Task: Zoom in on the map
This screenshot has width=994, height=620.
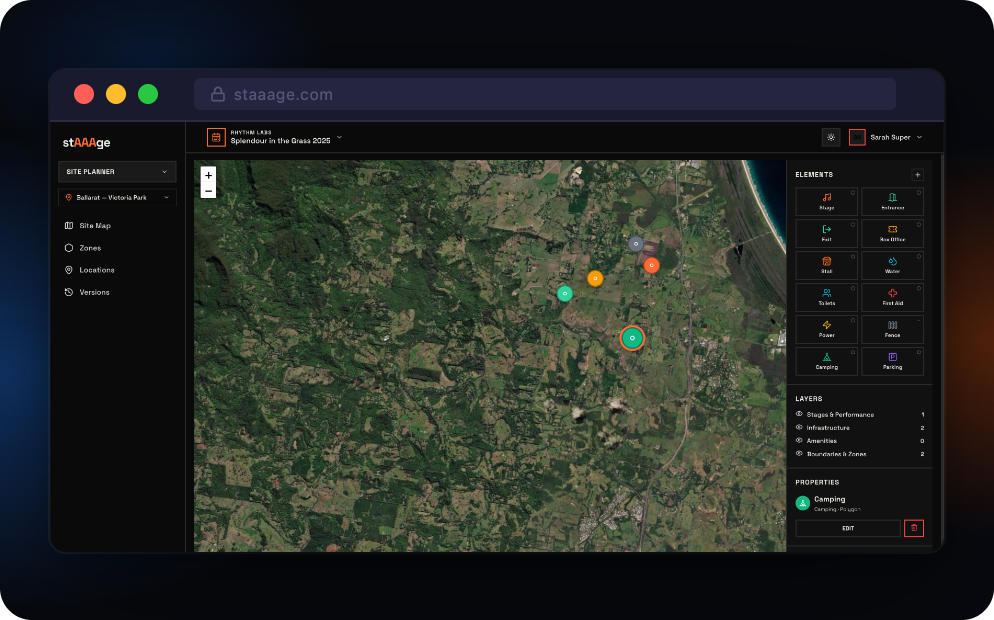Action: [x=208, y=174]
